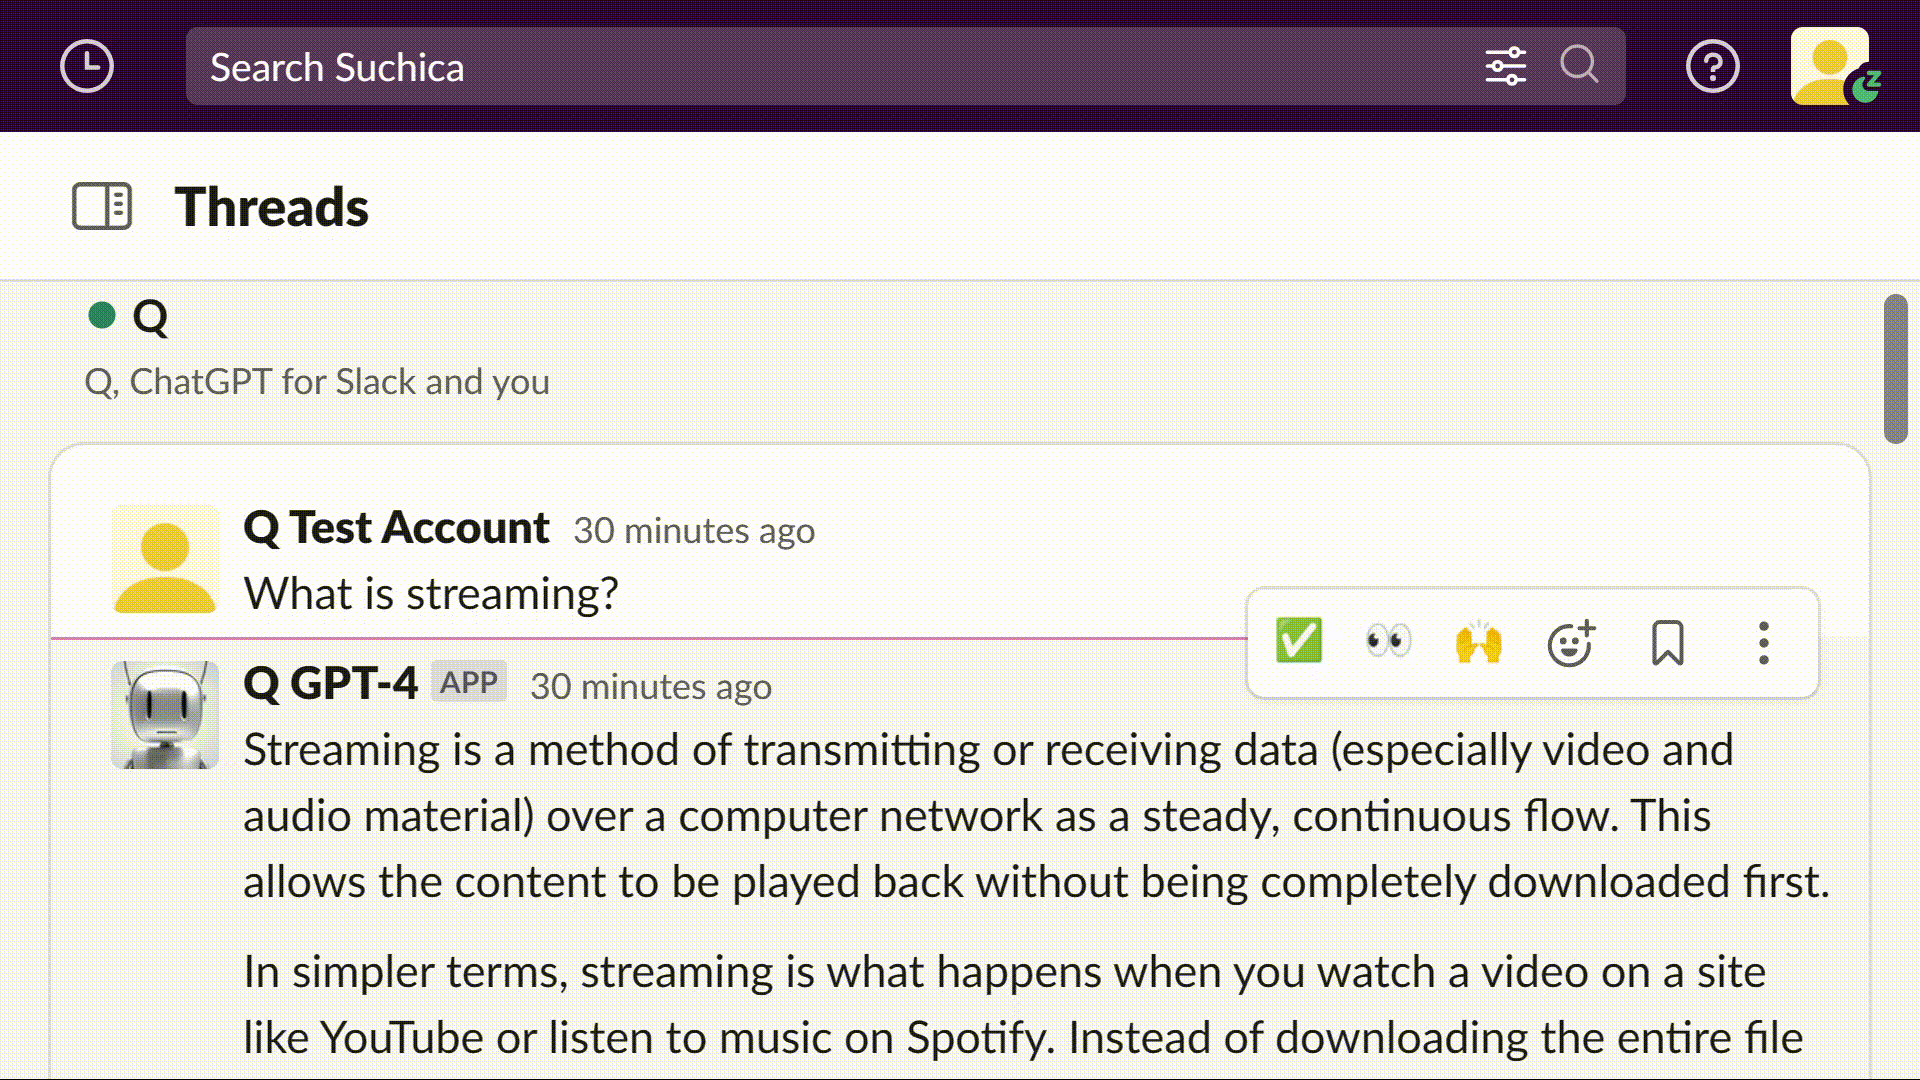Viewport: 1920px width, 1080px height.
Task: React with the eyes emoji
Action: tap(1388, 641)
